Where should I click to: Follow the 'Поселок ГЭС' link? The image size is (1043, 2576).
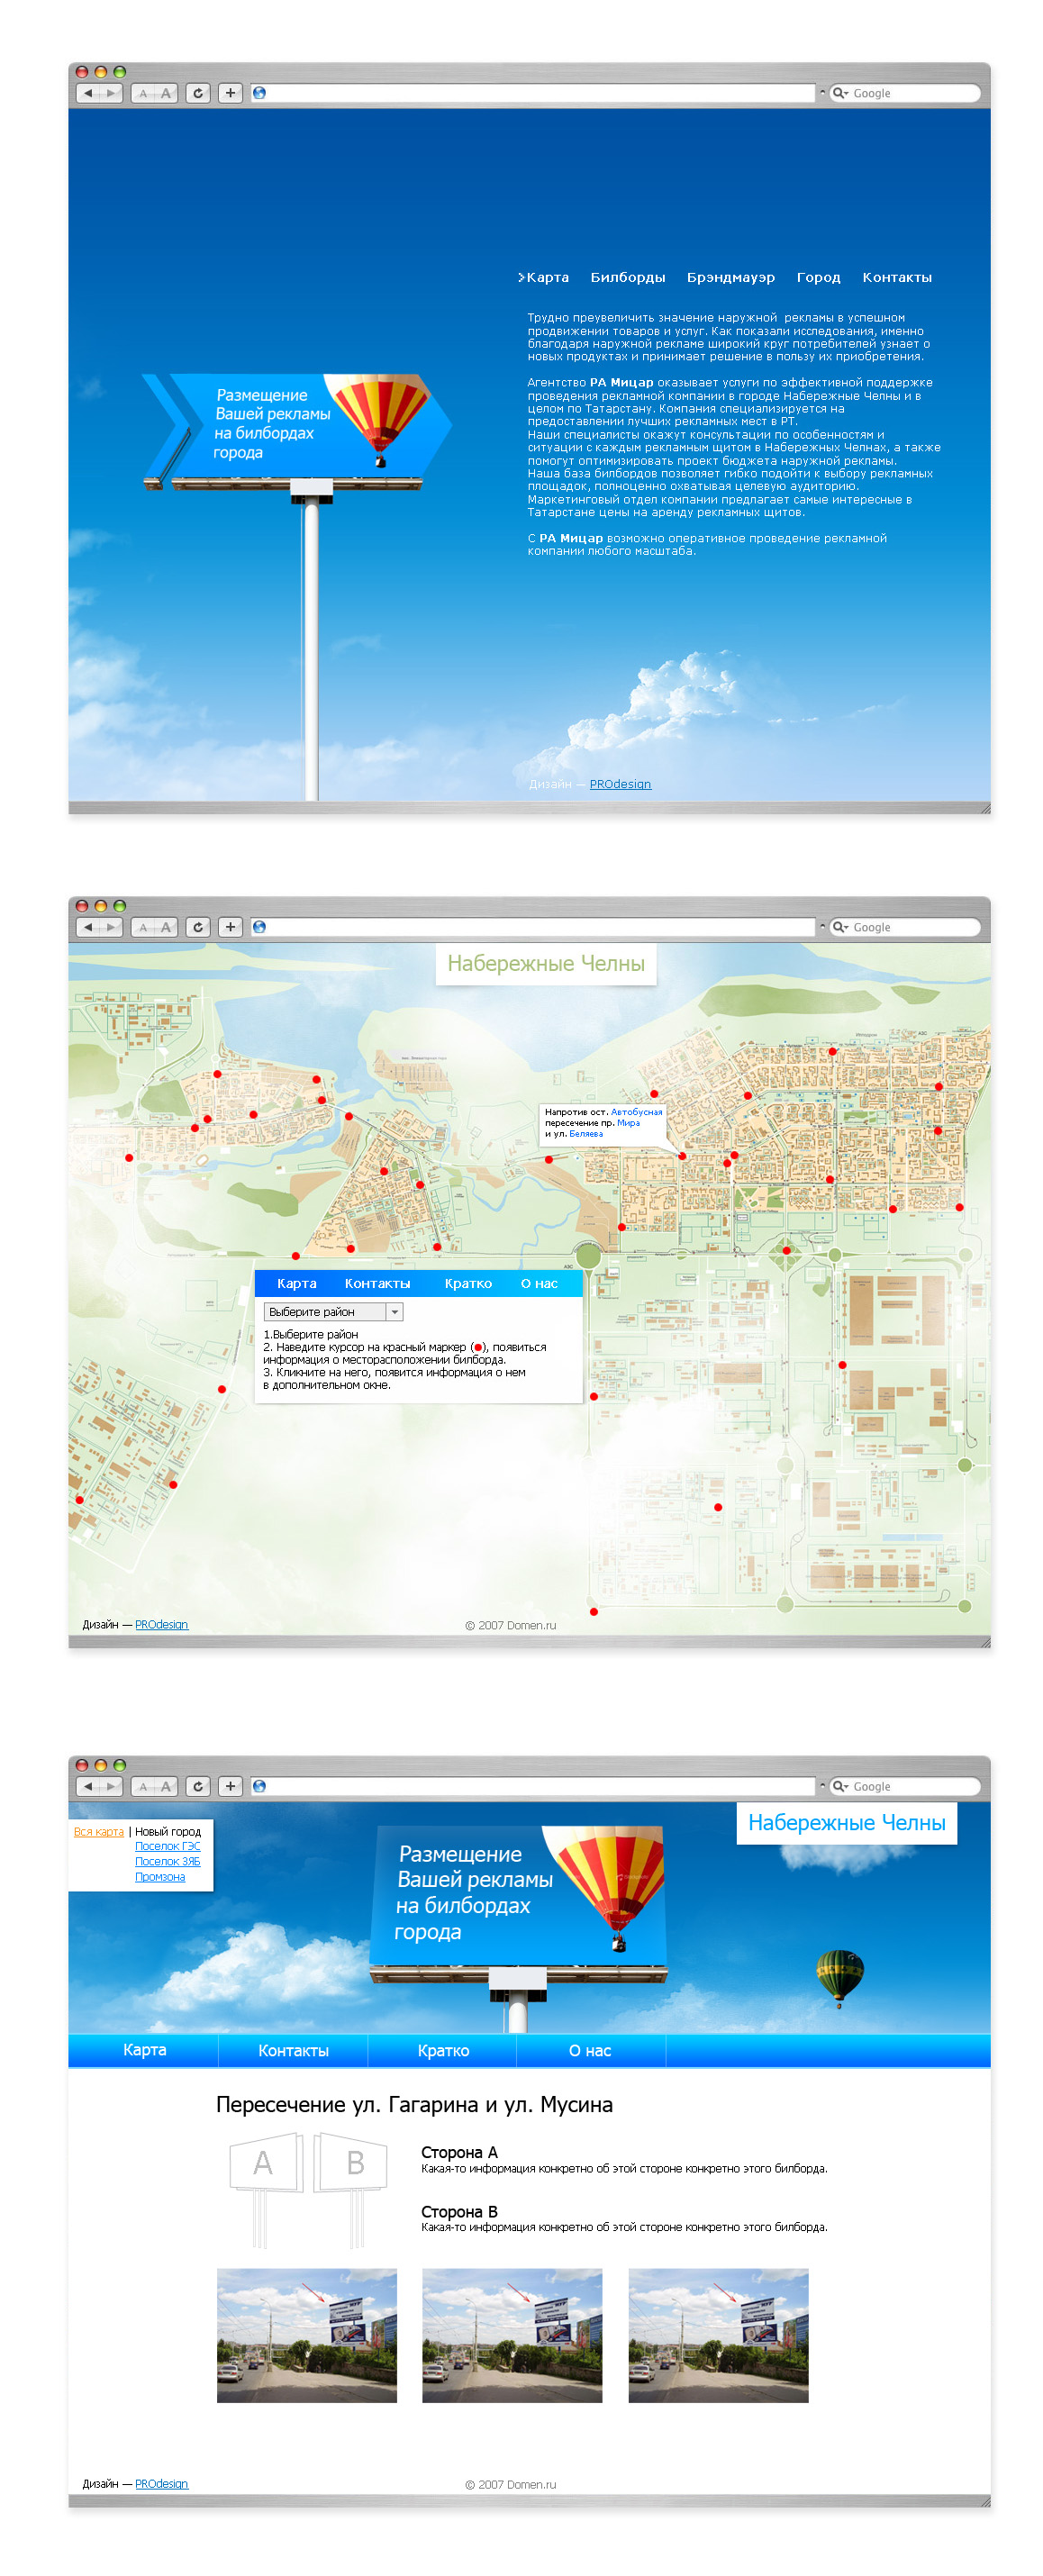click(167, 1846)
